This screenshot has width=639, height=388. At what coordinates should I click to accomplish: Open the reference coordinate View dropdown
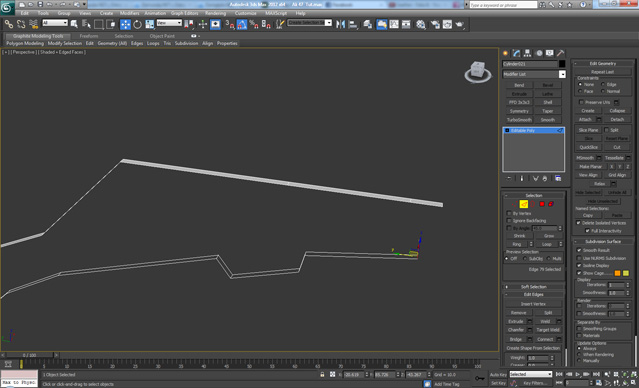tap(169, 23)
